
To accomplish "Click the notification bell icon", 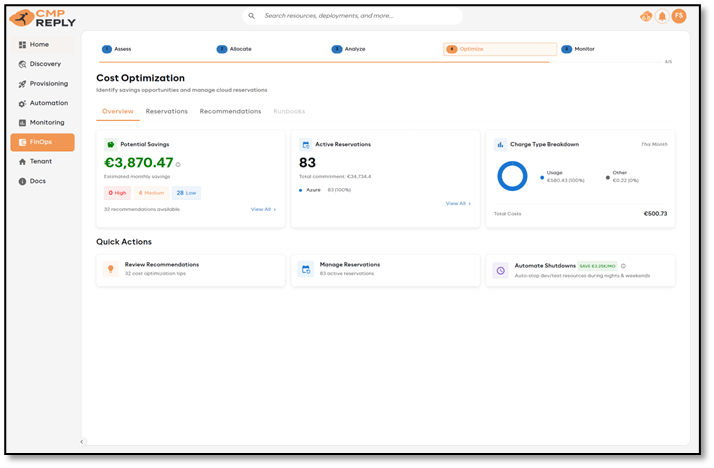I will click(x=662, y=16).
